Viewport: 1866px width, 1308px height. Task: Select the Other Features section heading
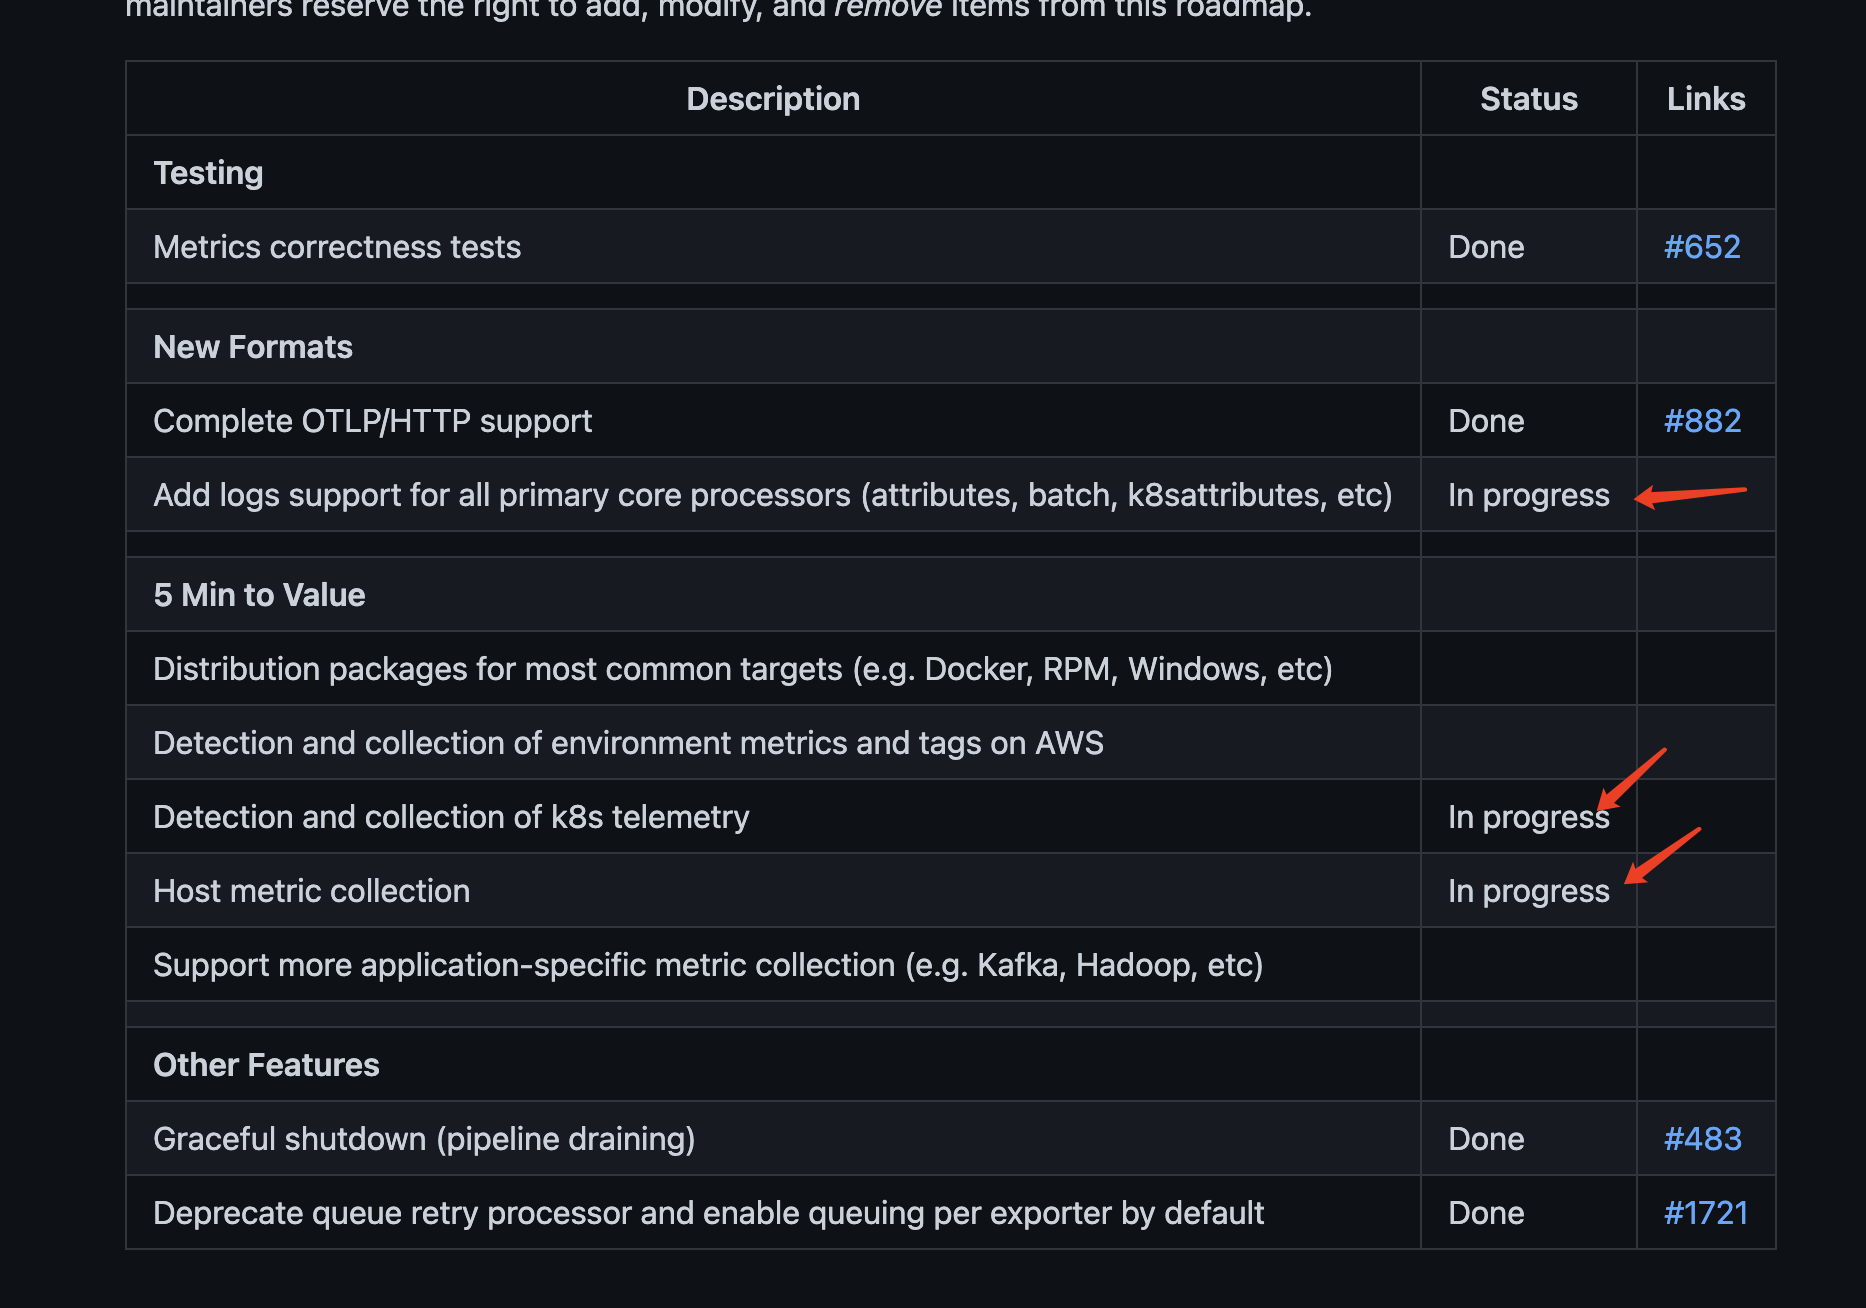coord(266,1065)
